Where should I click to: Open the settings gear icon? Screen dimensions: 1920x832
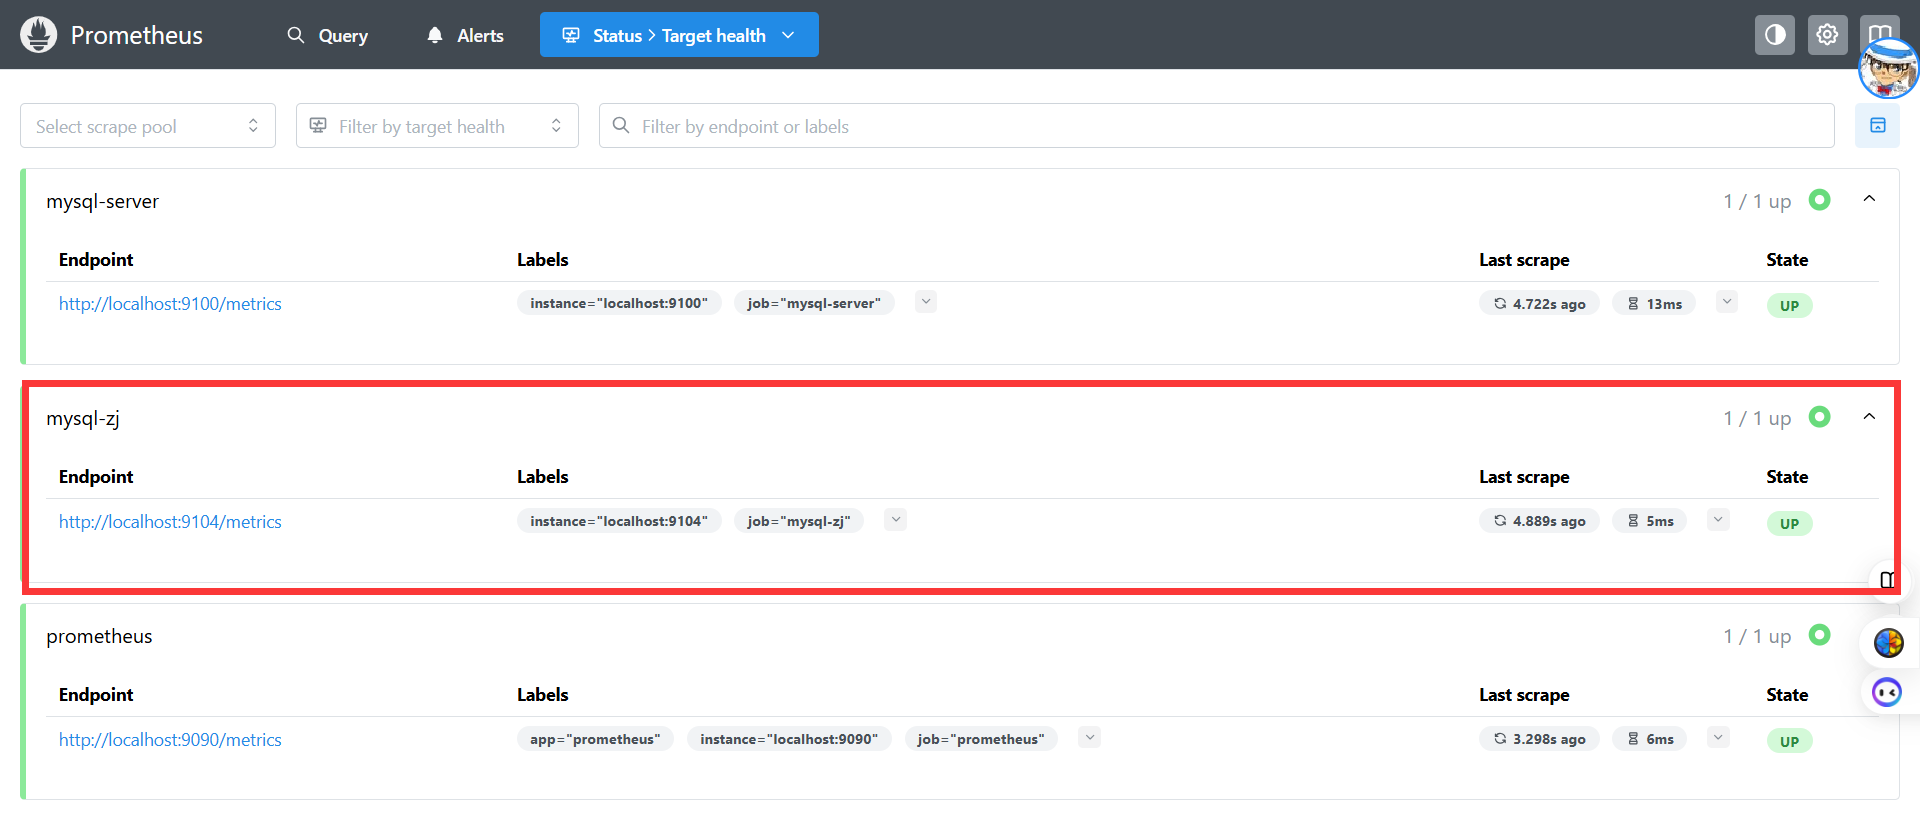1827,35
